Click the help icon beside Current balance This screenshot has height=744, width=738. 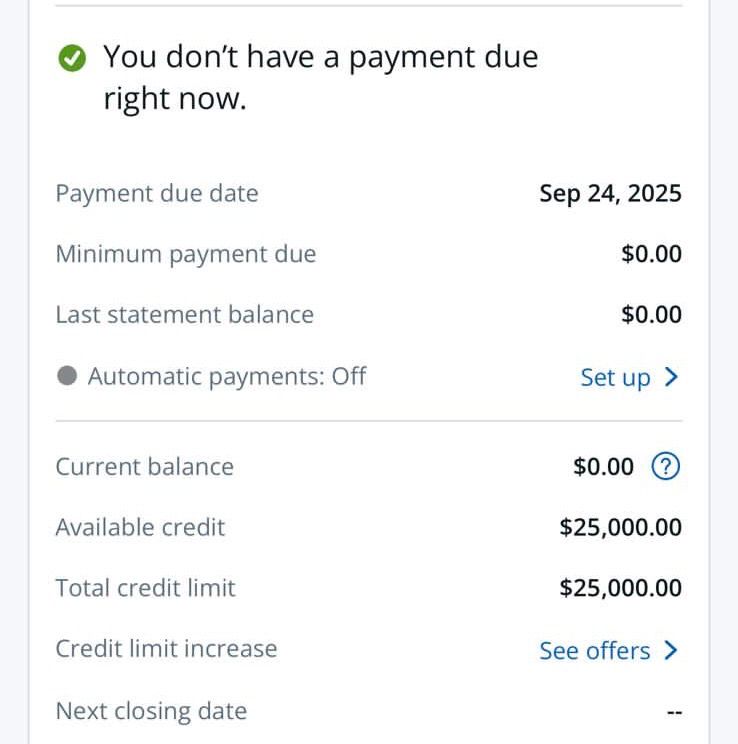(x=665, y=466)
